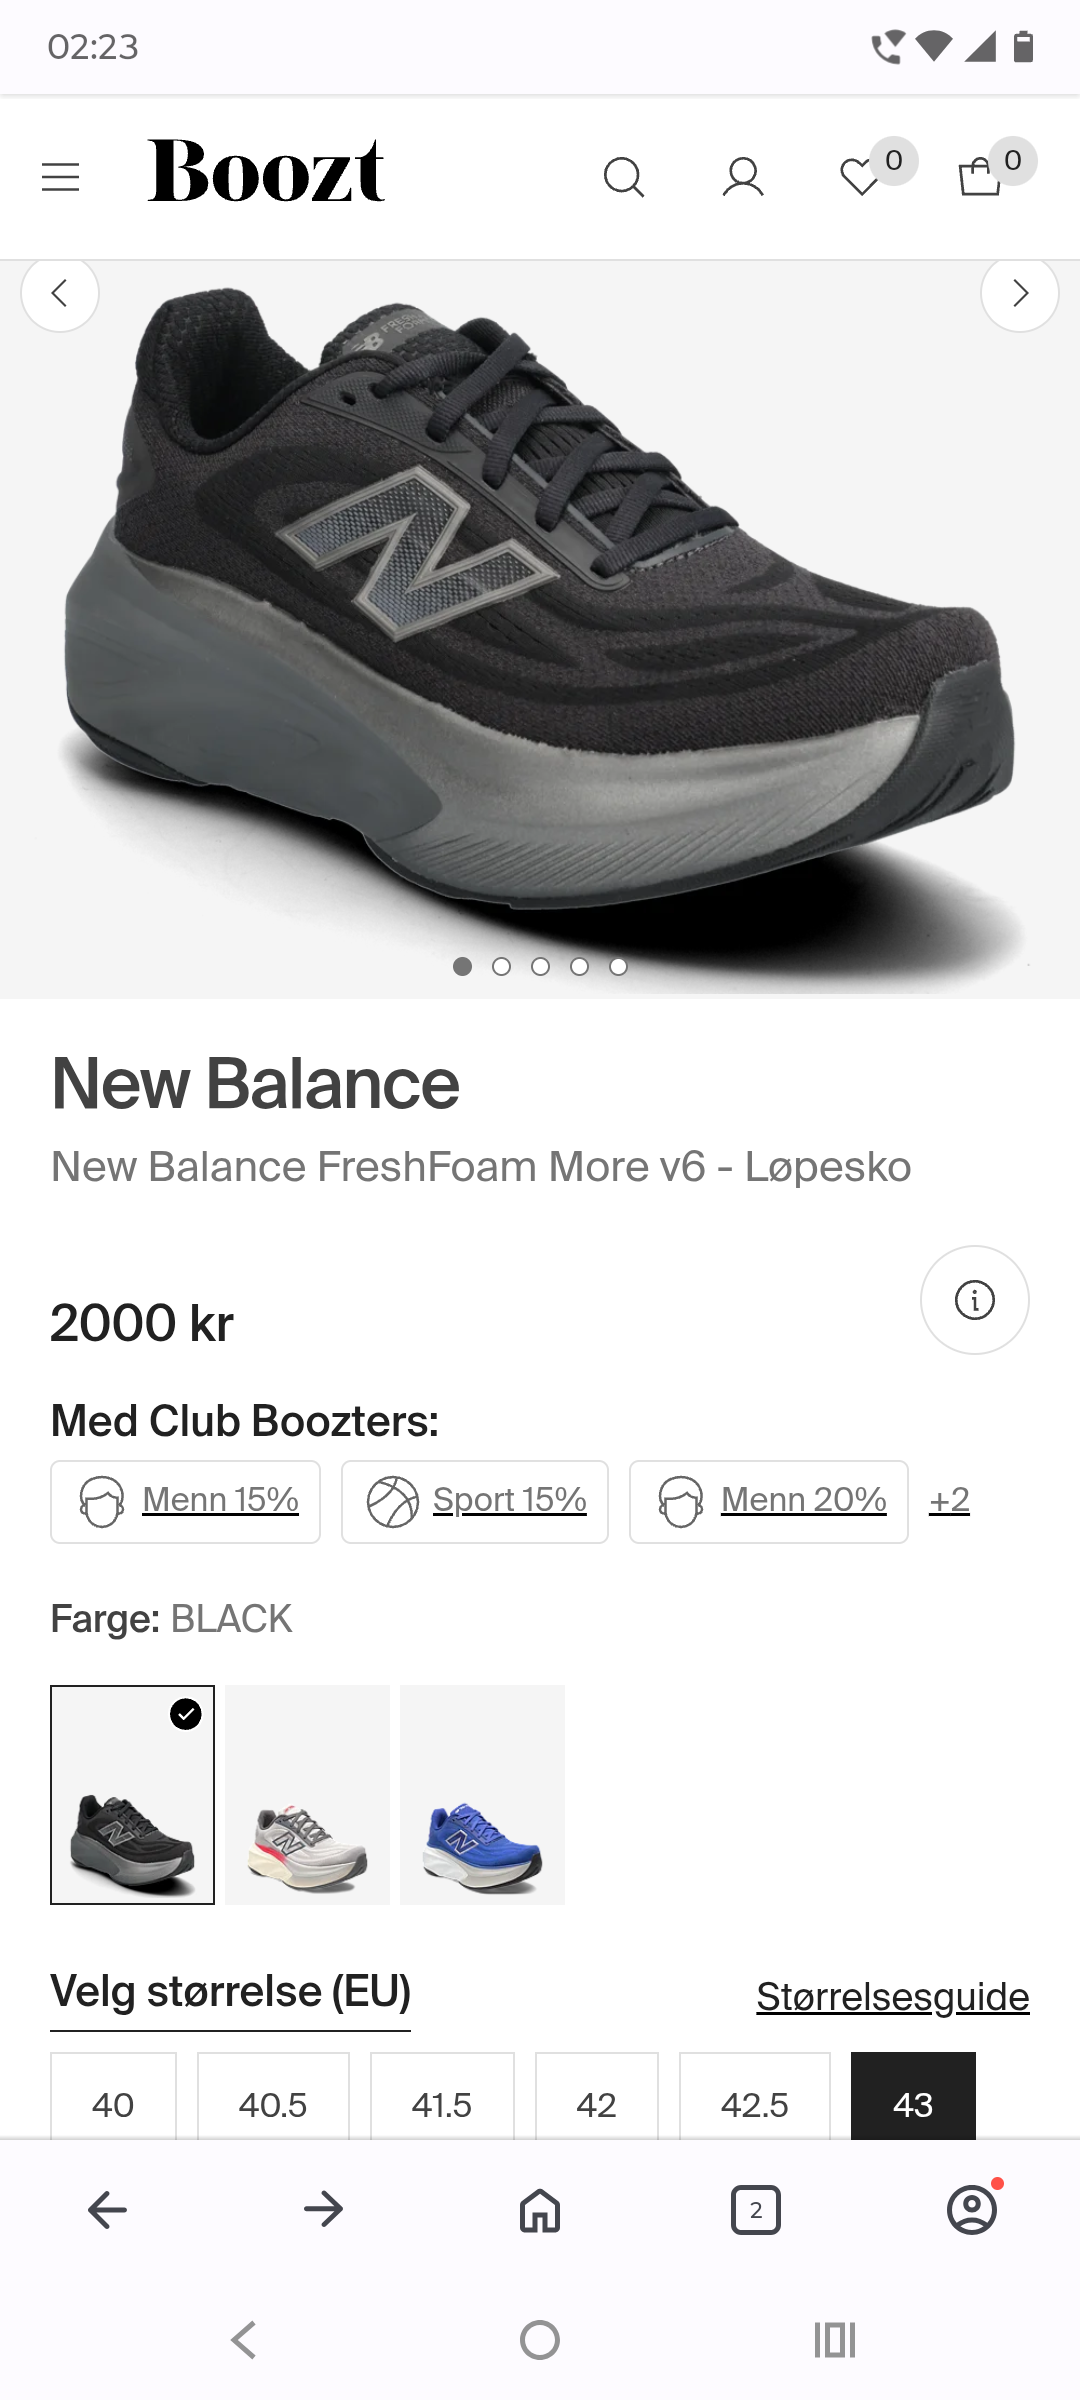Open the browser profile icon

pos(972,2210)
